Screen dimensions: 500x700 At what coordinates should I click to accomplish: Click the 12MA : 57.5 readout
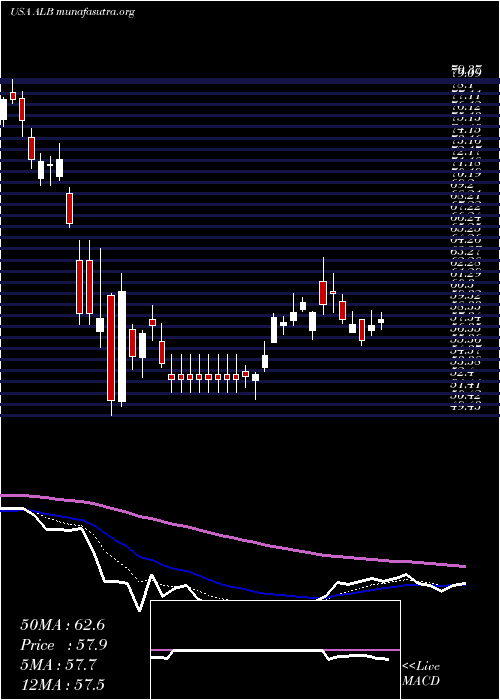pos(62,685)
